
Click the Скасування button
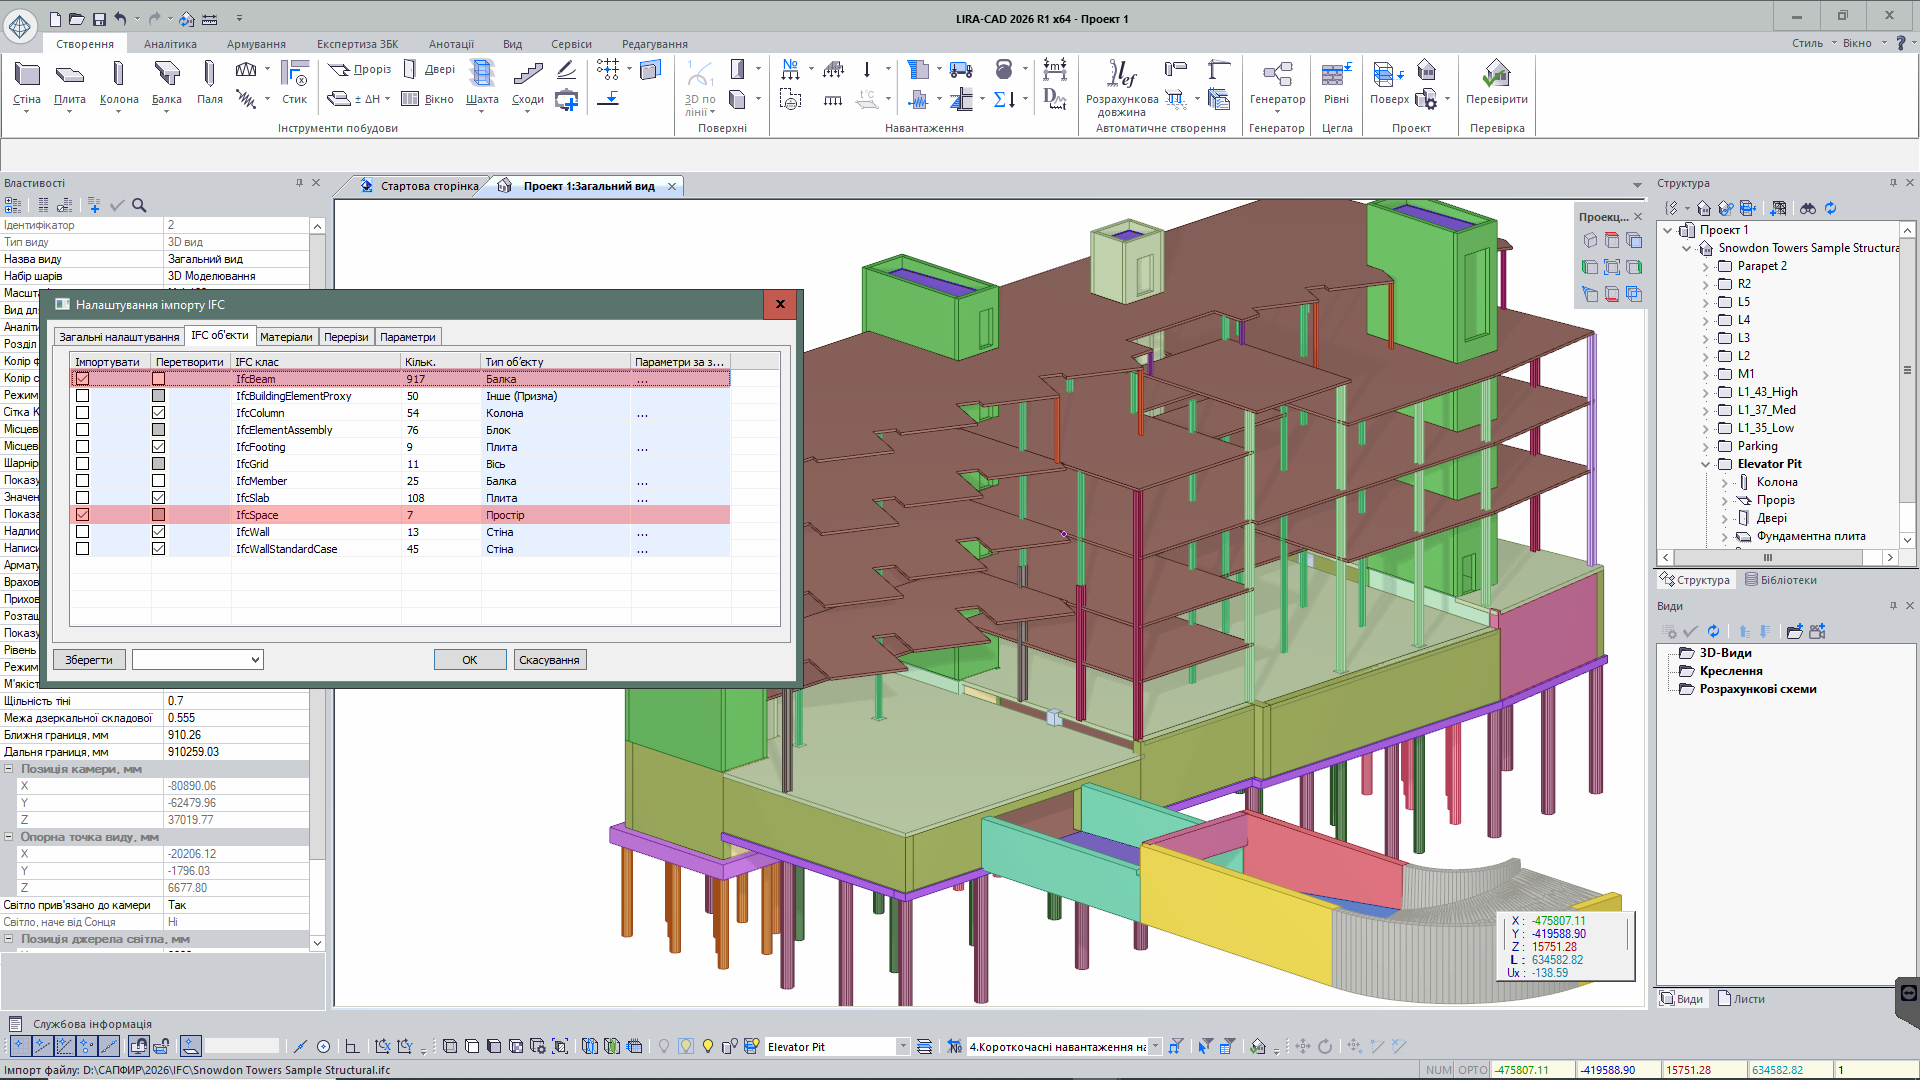[549, 660]
